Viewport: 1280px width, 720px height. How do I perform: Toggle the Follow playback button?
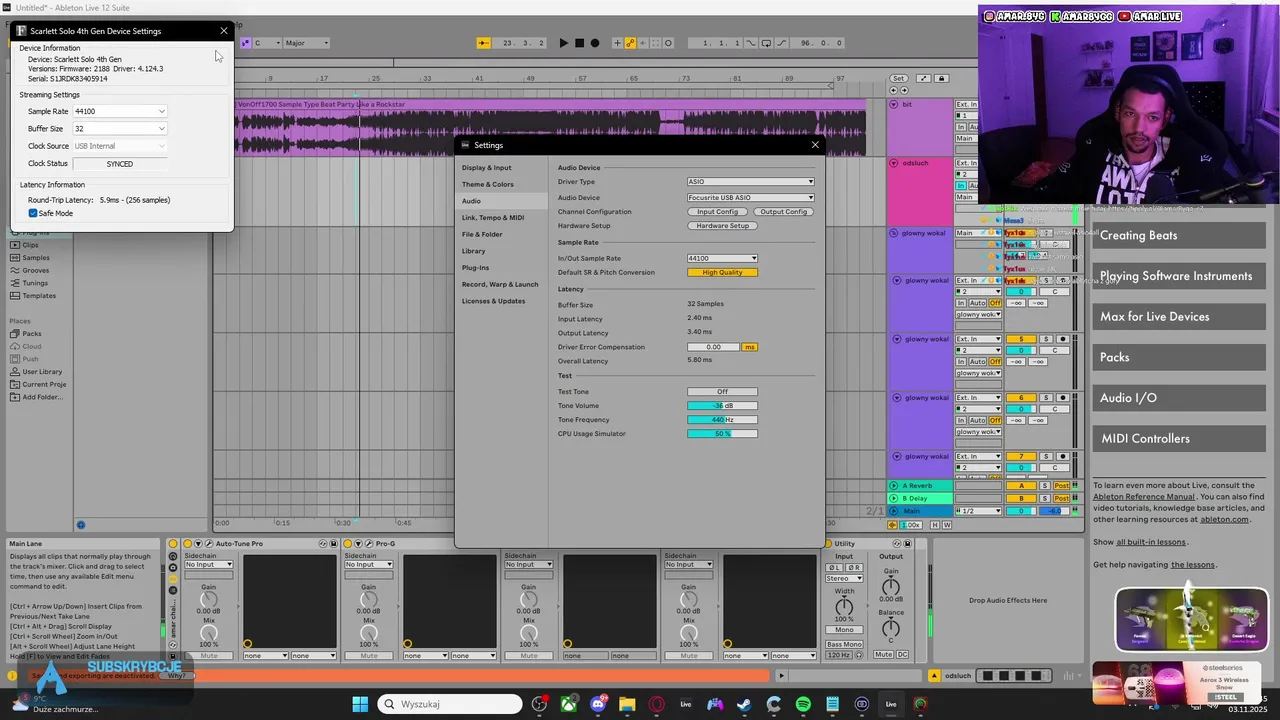tap(484, 43)
